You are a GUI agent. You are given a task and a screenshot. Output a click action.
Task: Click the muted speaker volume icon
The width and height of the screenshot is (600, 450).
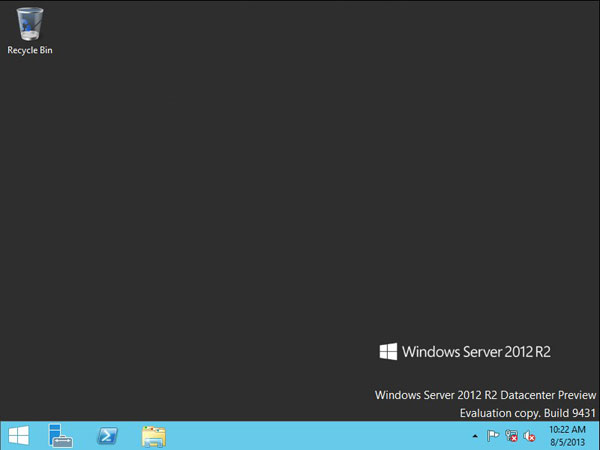(529, 436)
